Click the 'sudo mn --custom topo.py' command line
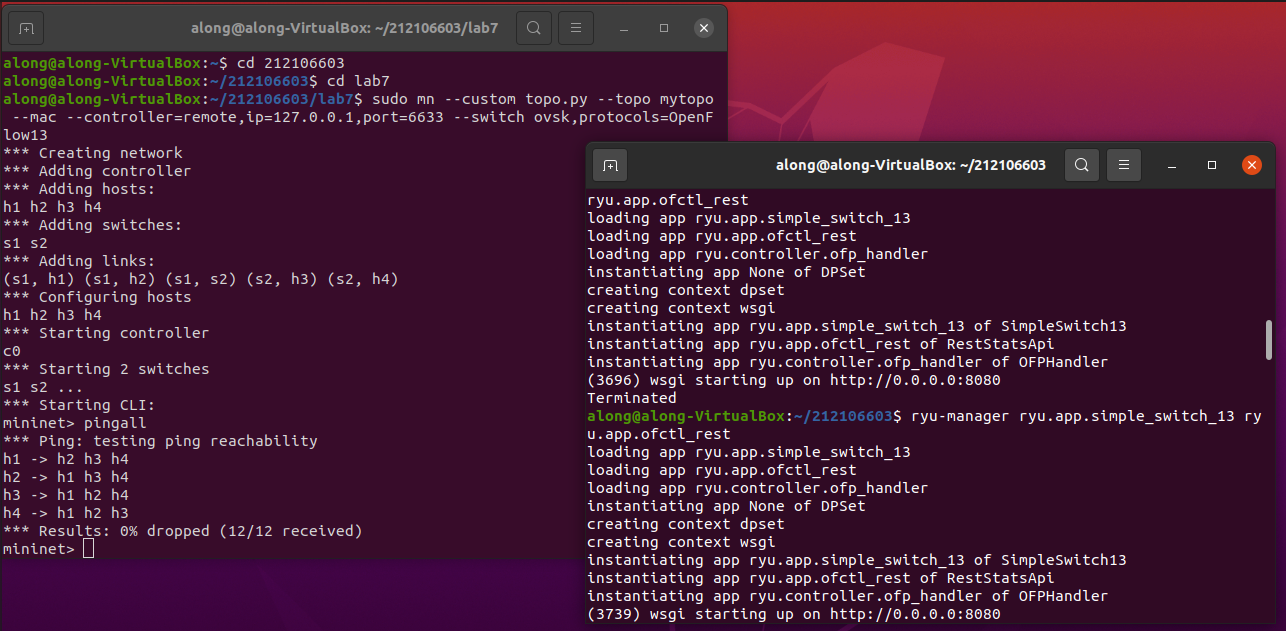This screenshot has width=1286, height=631. pyautogui.click(x=359, y=117)
